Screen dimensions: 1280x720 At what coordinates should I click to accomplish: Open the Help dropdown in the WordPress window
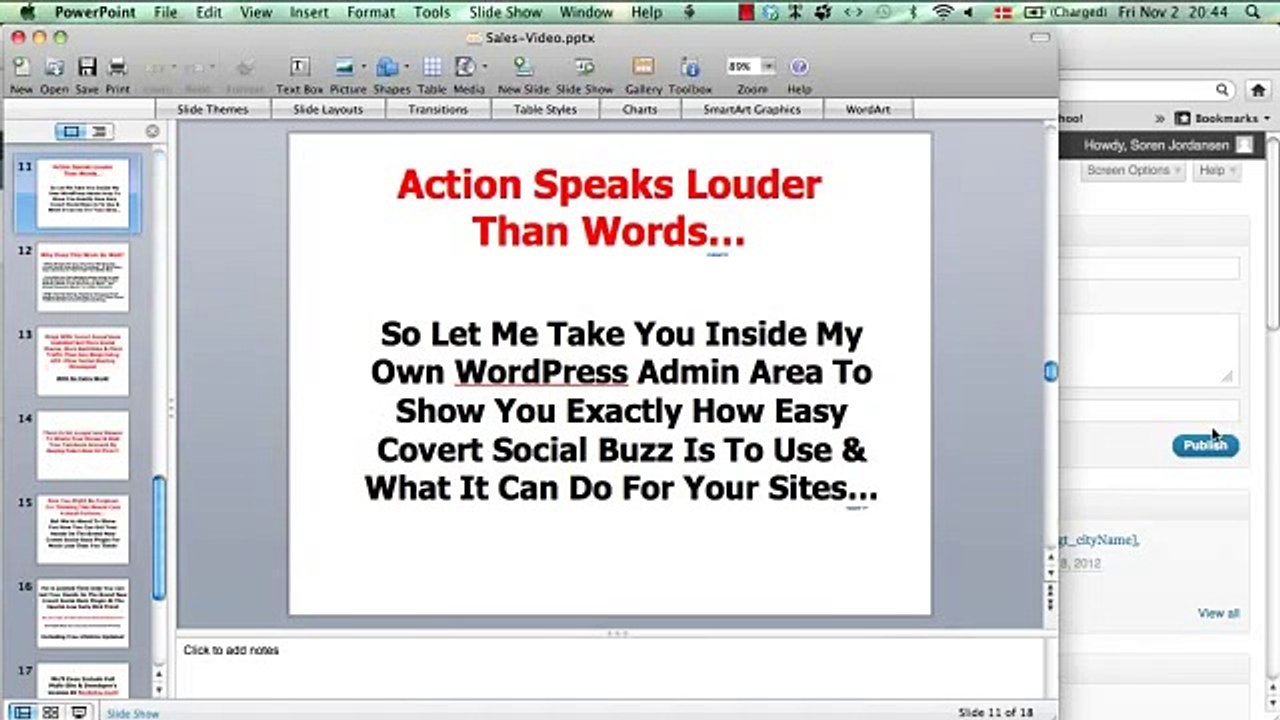[x=1216, y=170]
